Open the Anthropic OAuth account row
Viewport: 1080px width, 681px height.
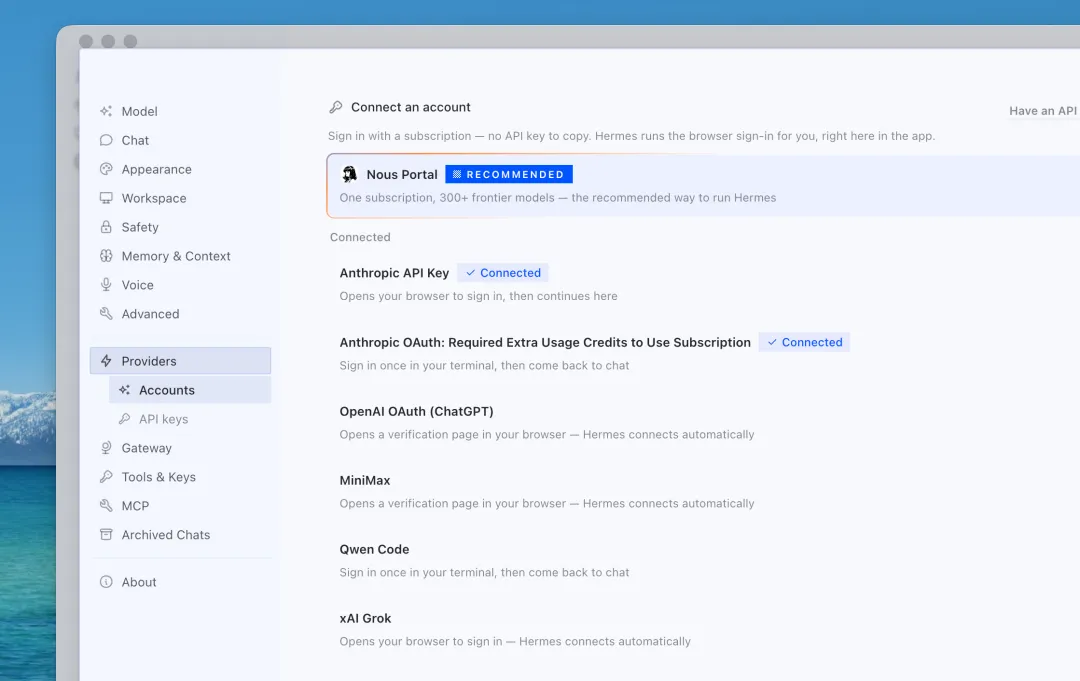click(x=704, y=353)
